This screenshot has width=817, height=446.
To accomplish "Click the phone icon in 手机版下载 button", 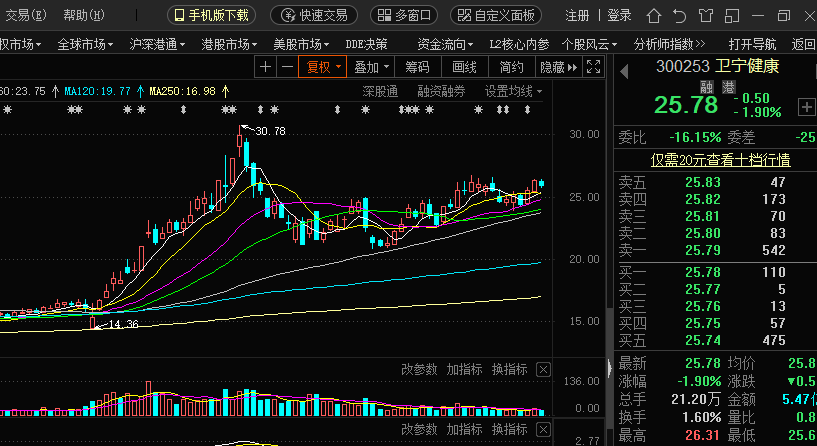I will [179, 16].
